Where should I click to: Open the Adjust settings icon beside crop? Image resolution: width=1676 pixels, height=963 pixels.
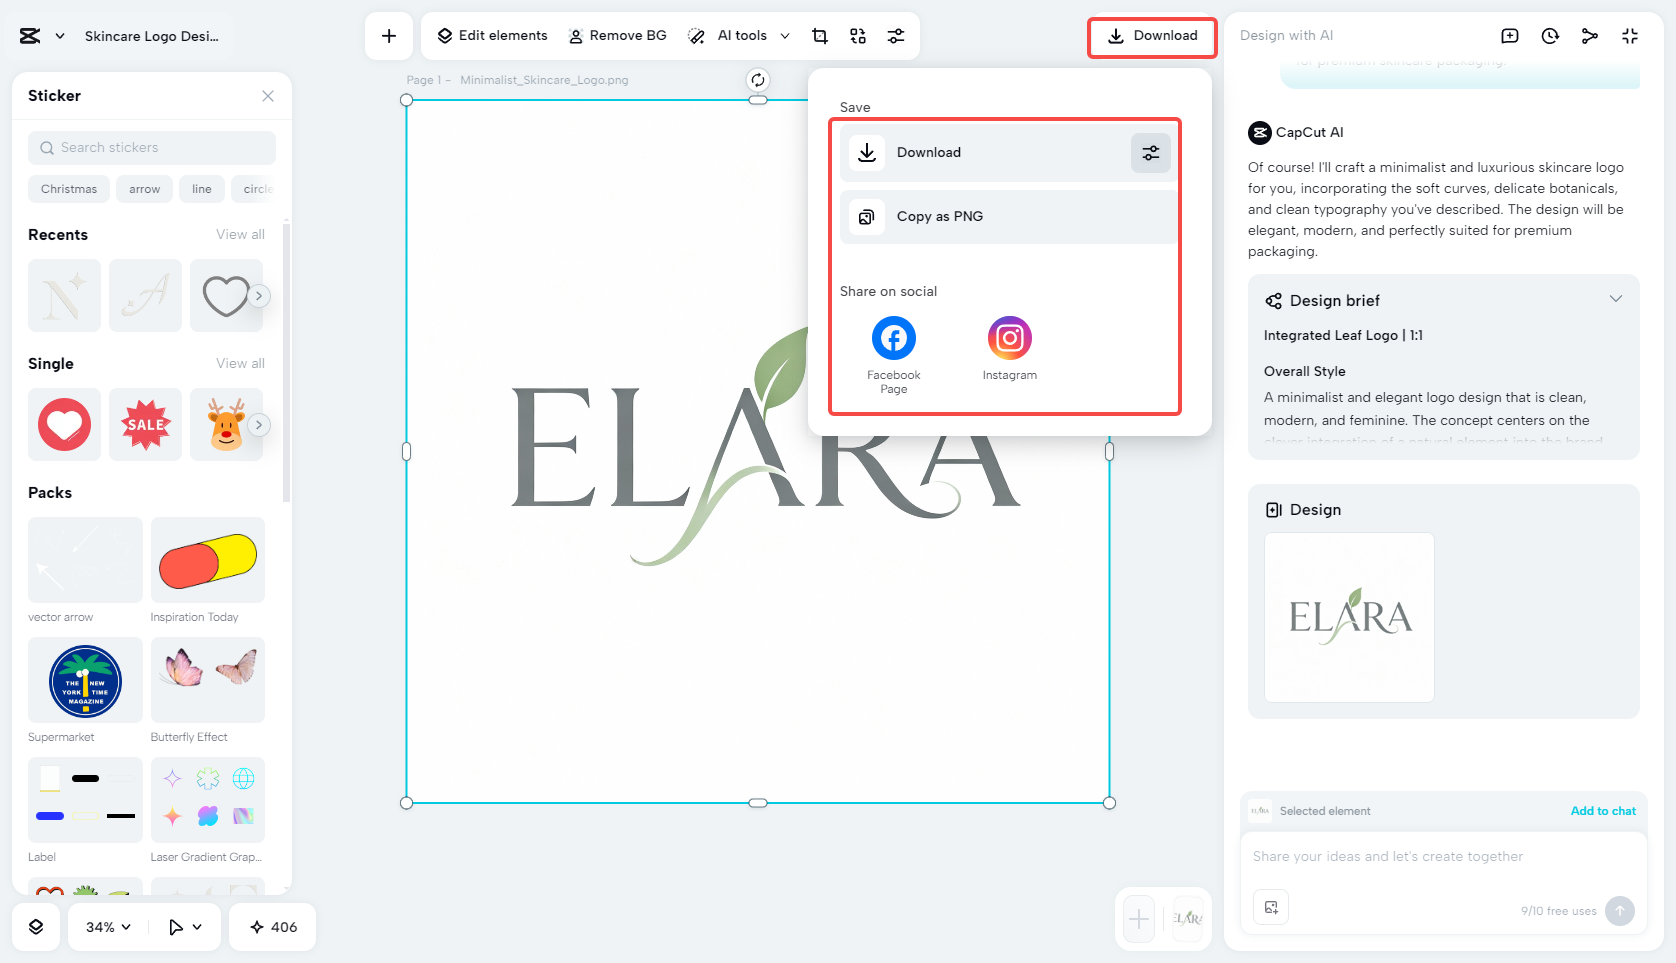(x=896, y=35)
